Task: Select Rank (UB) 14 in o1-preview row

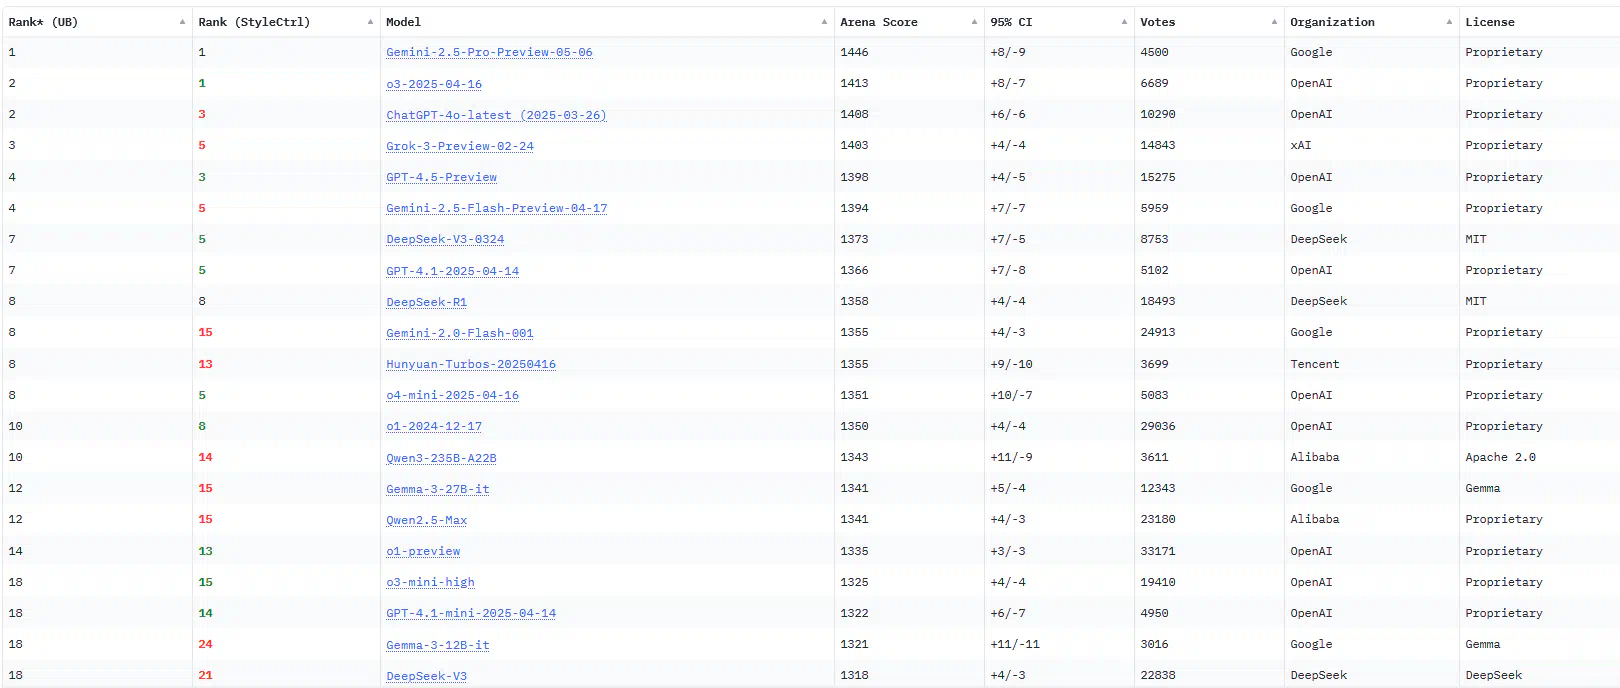Action: (x=15, y=551)
